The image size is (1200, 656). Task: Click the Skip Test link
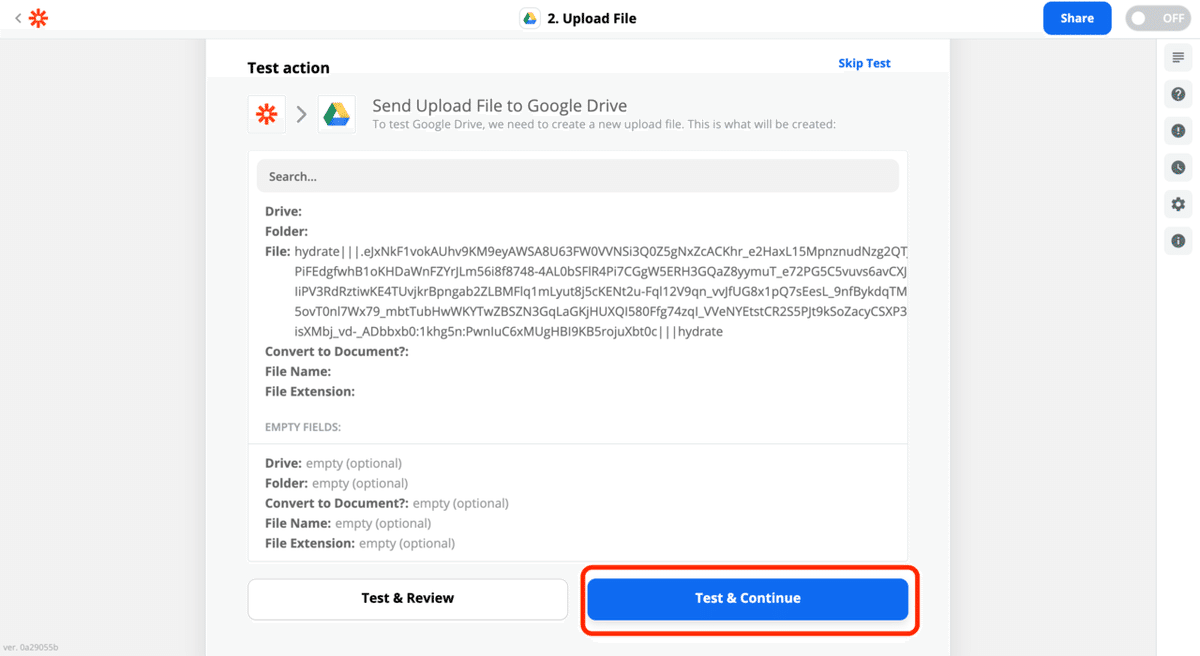tap(864, 63)
